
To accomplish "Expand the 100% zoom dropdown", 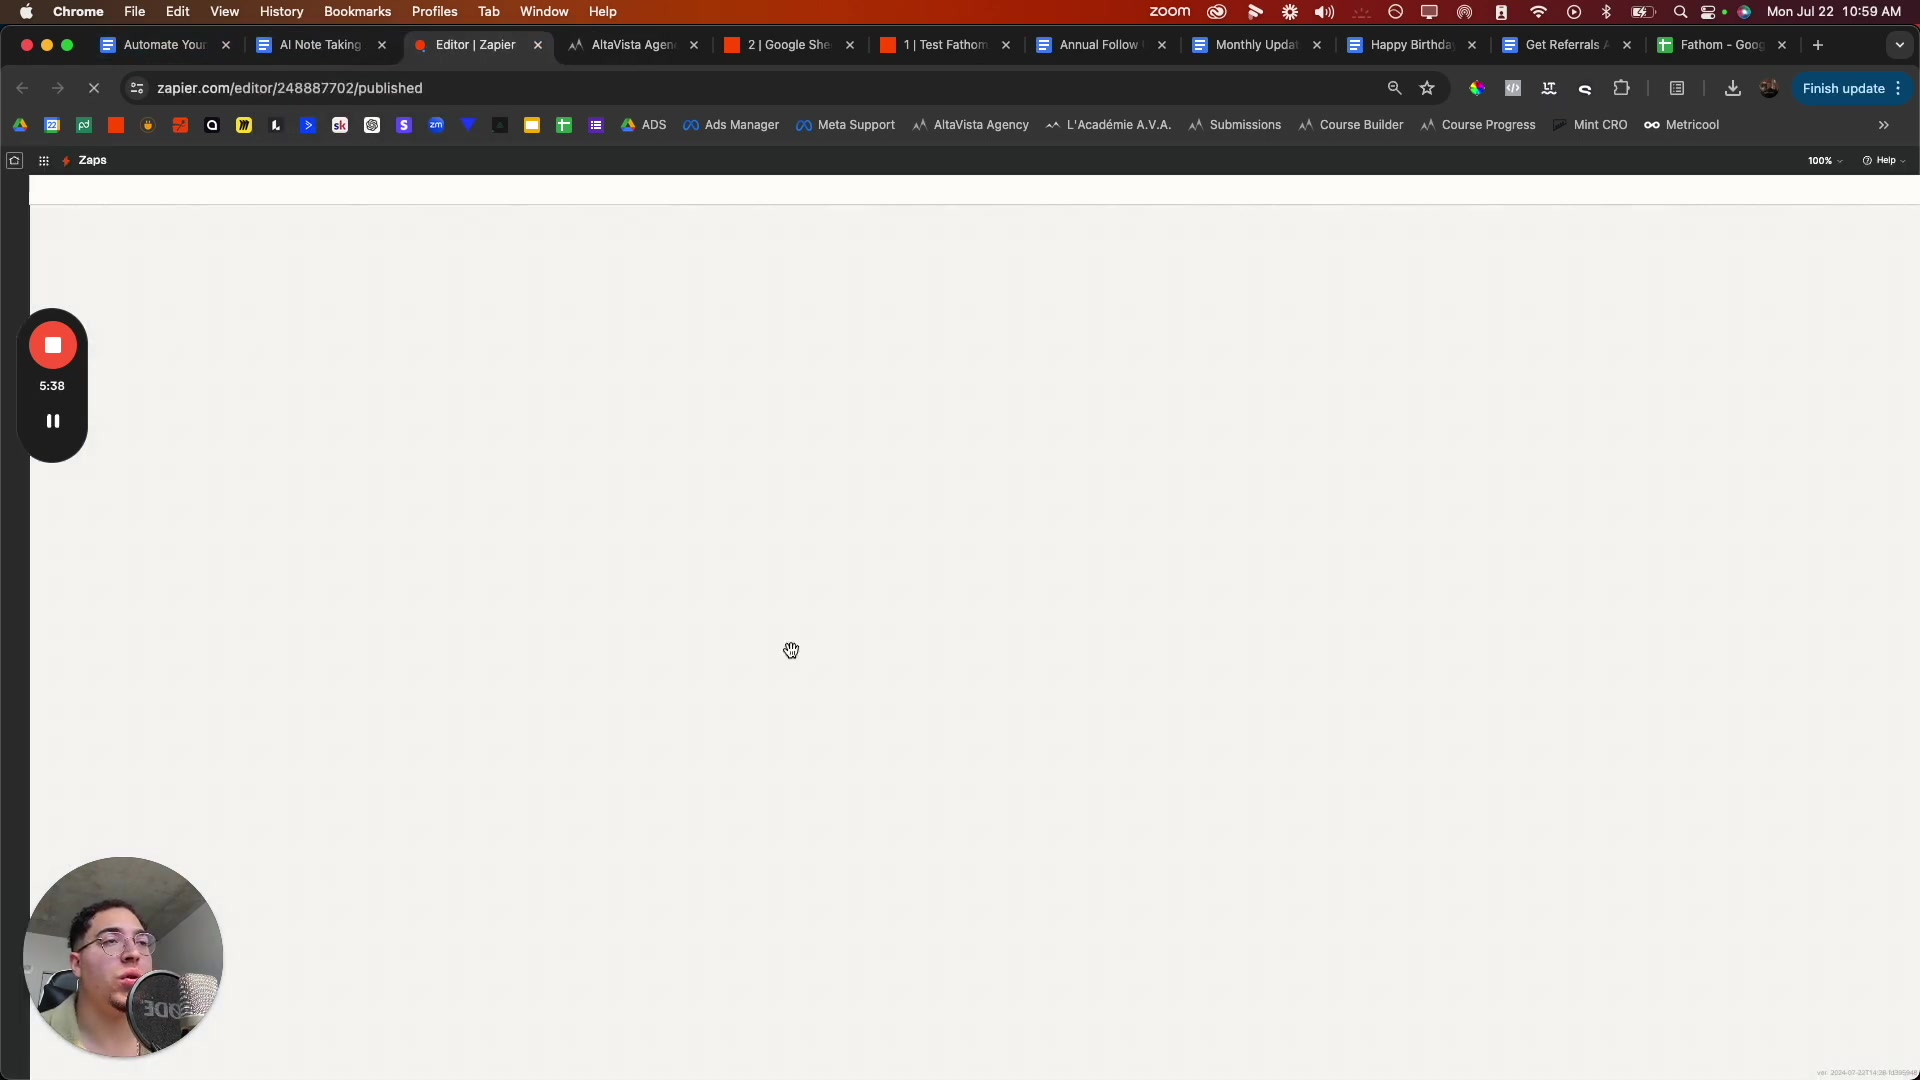I will click(x=1825, y=160).
